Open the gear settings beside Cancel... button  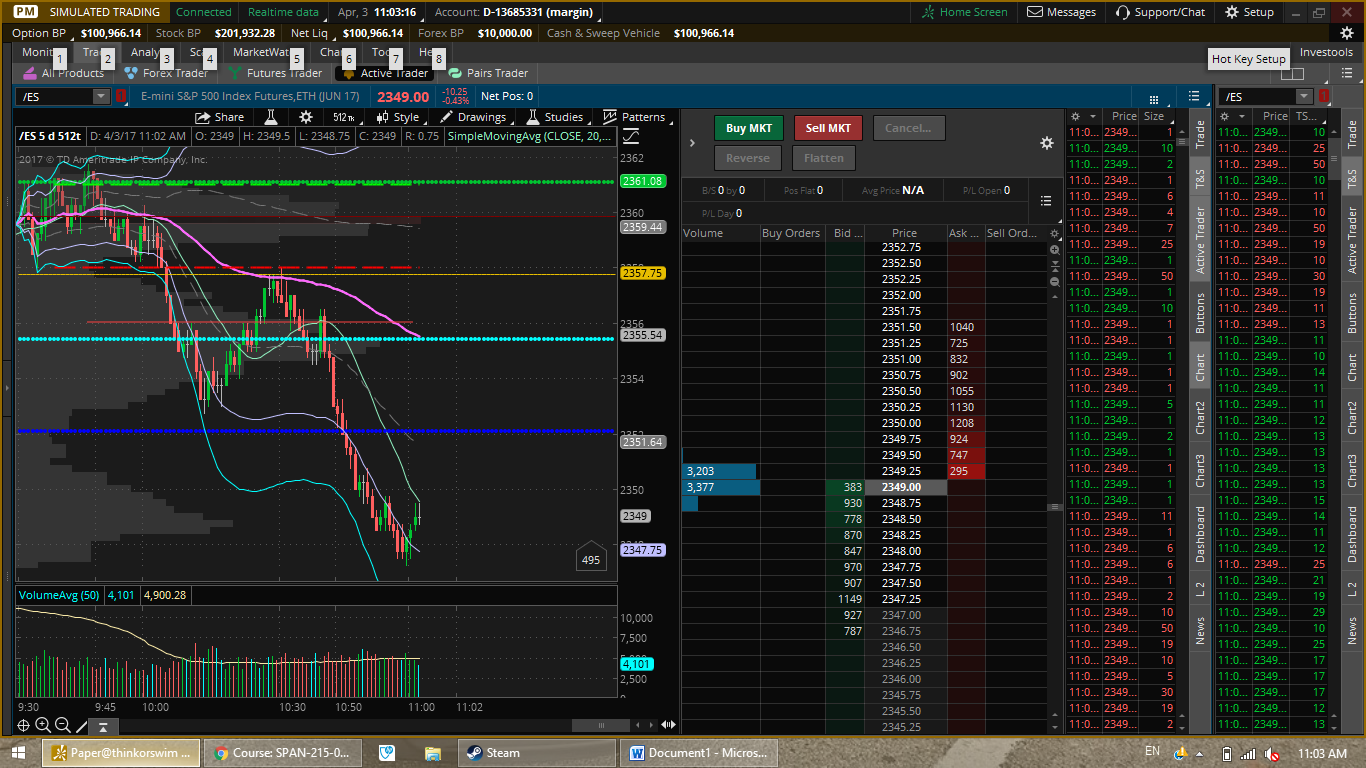coord(1047,143)
